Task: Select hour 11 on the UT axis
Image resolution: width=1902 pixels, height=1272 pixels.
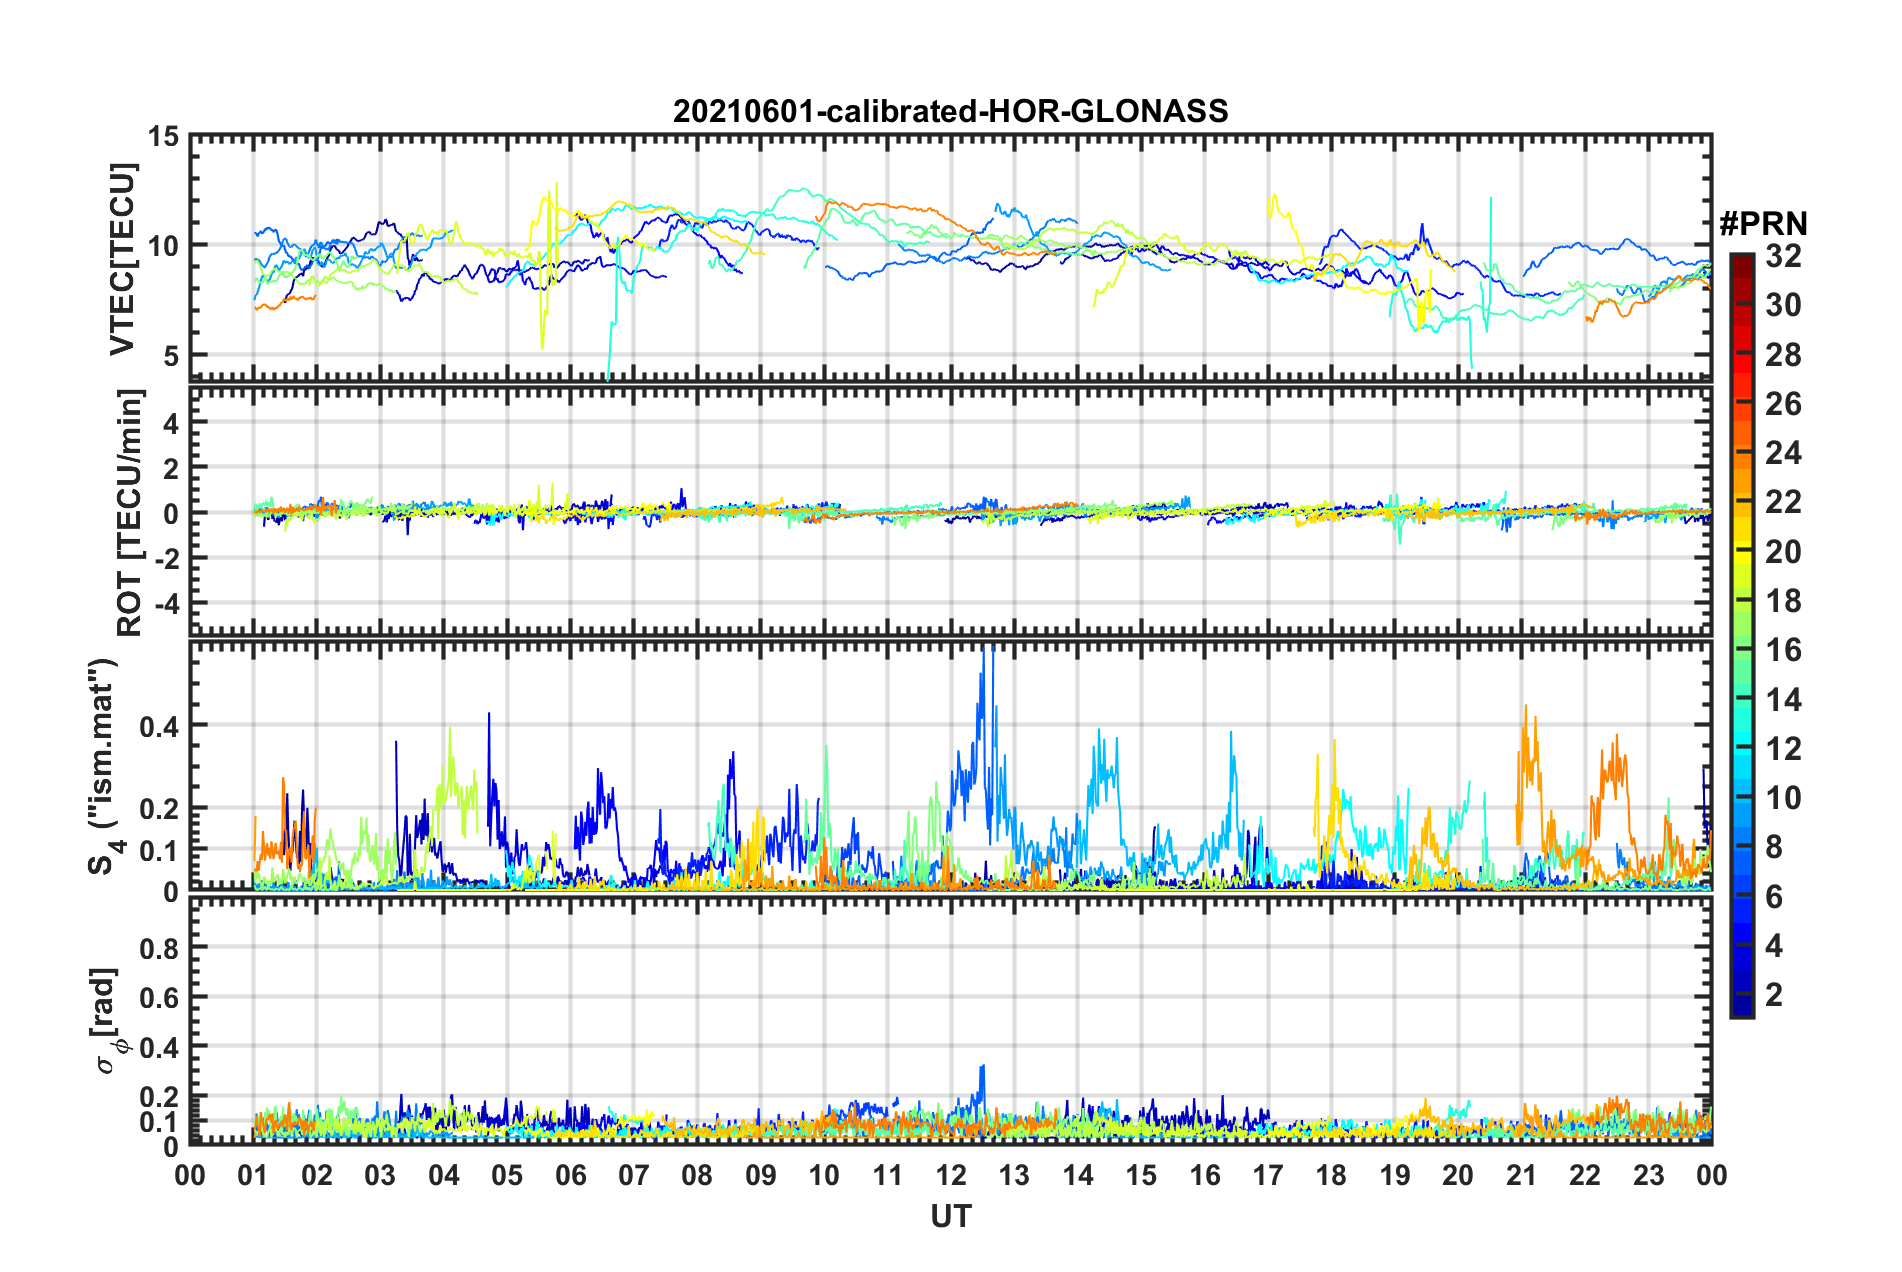Action: [x=888, y=1175]
